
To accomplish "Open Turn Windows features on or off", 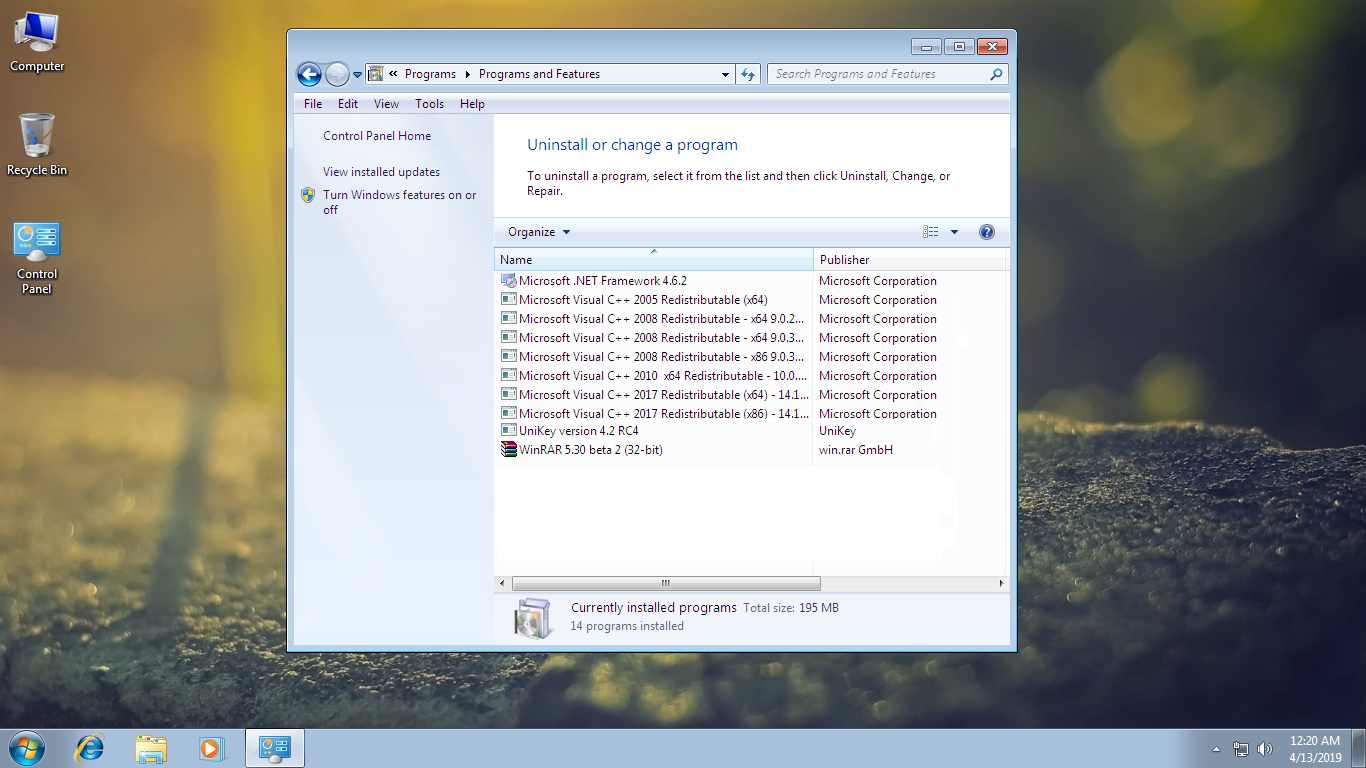I will click(x=400, y=202).
